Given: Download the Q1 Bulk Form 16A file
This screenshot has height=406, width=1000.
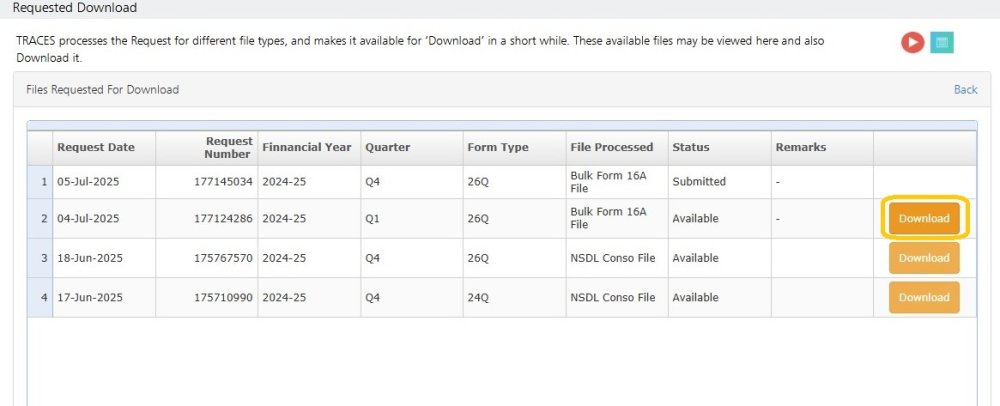Looking at the screenshot, I should click(924, 219).
